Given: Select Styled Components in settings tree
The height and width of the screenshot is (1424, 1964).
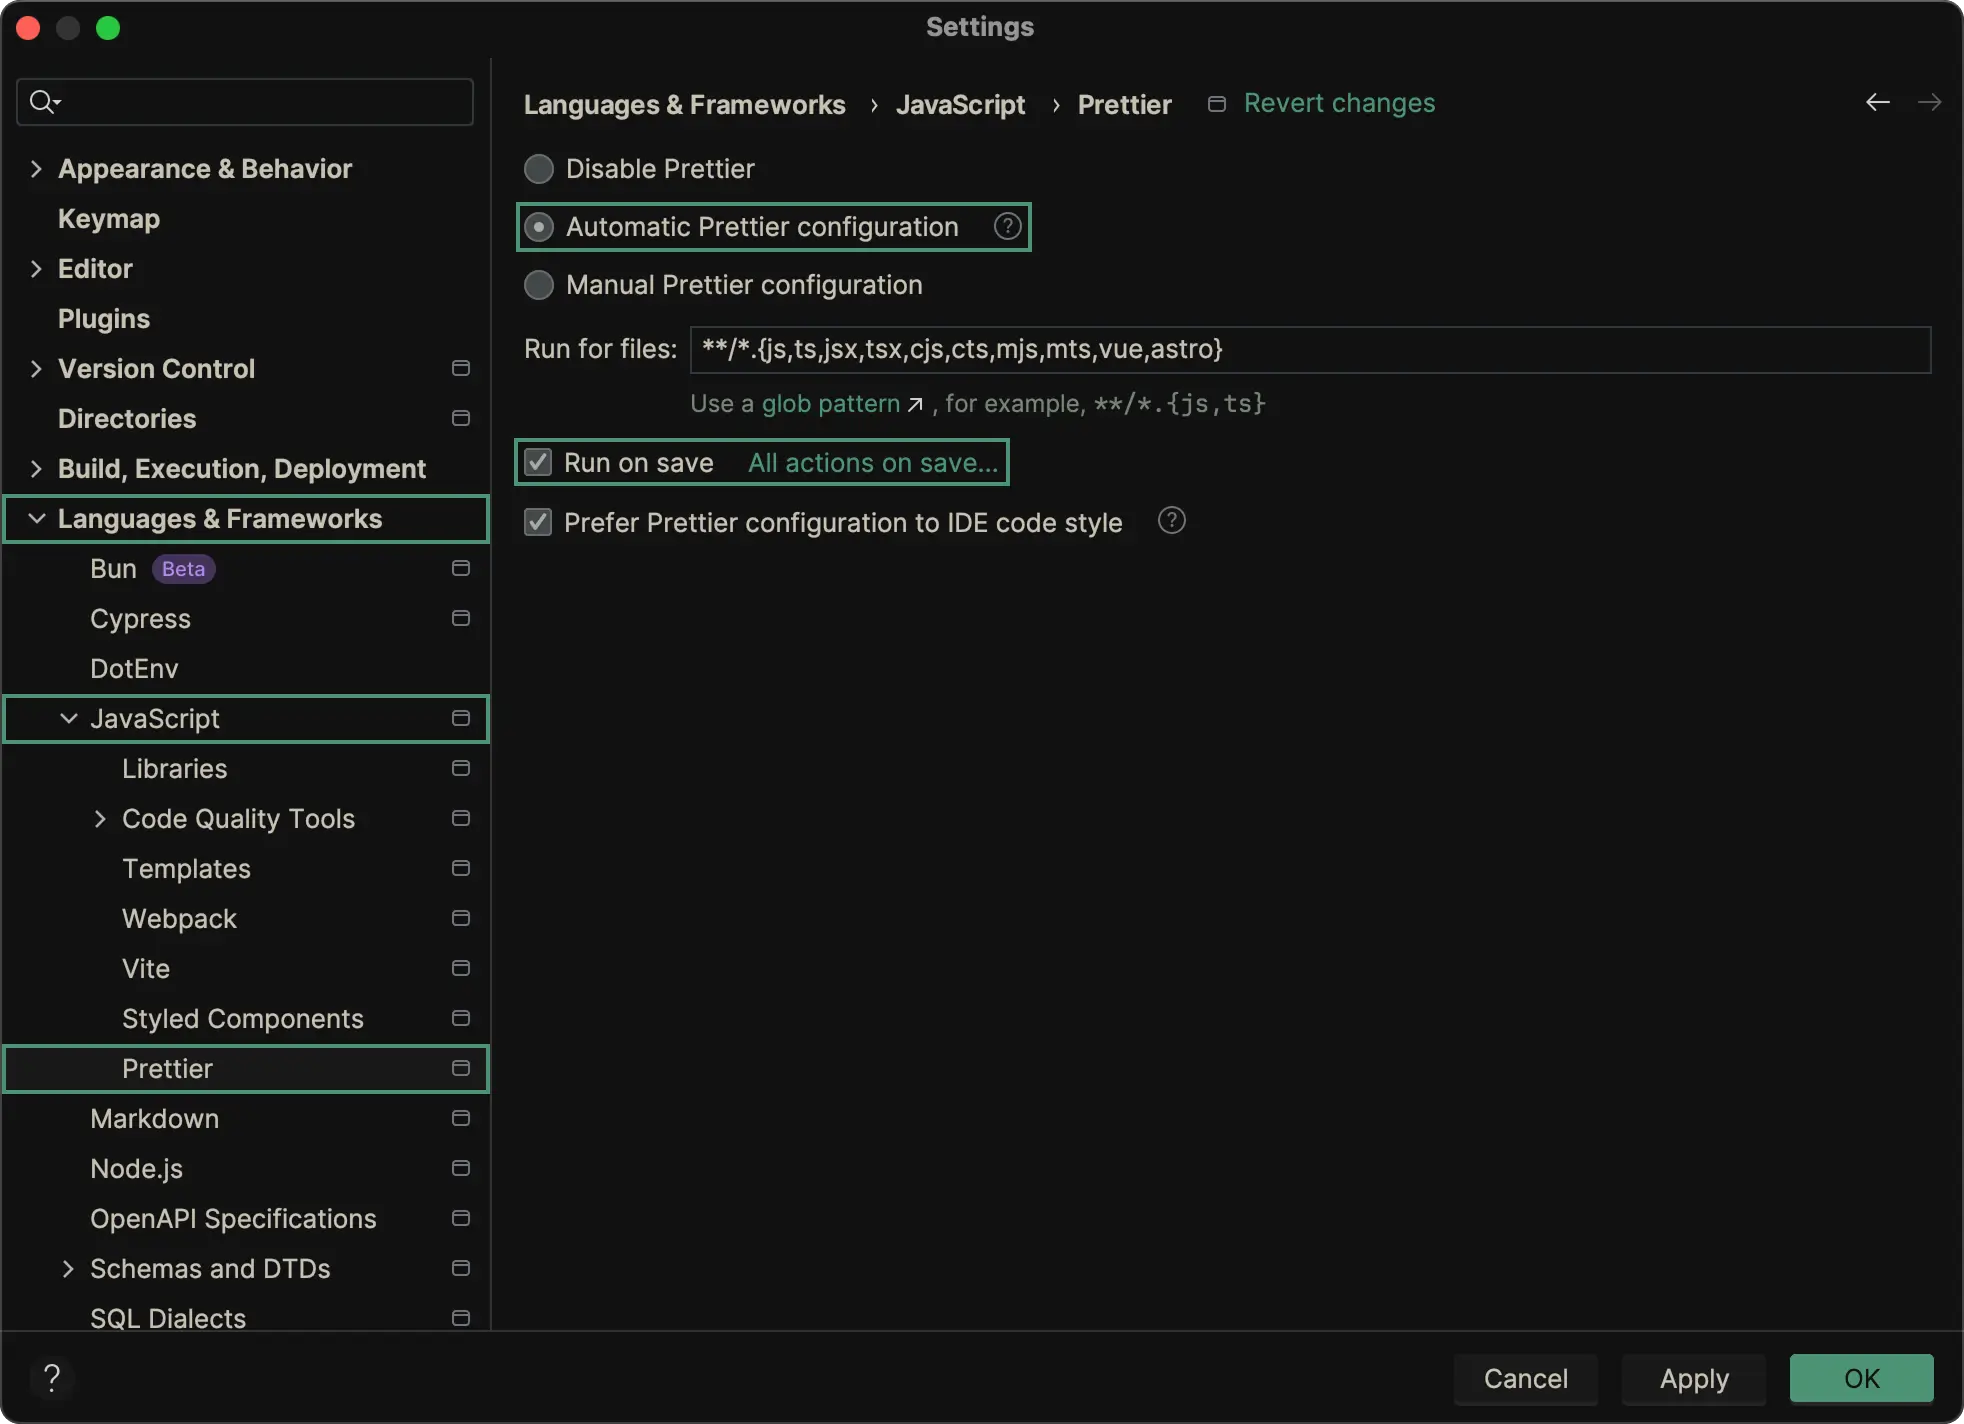Looking at the screenshot, I should pos(245,1018).
